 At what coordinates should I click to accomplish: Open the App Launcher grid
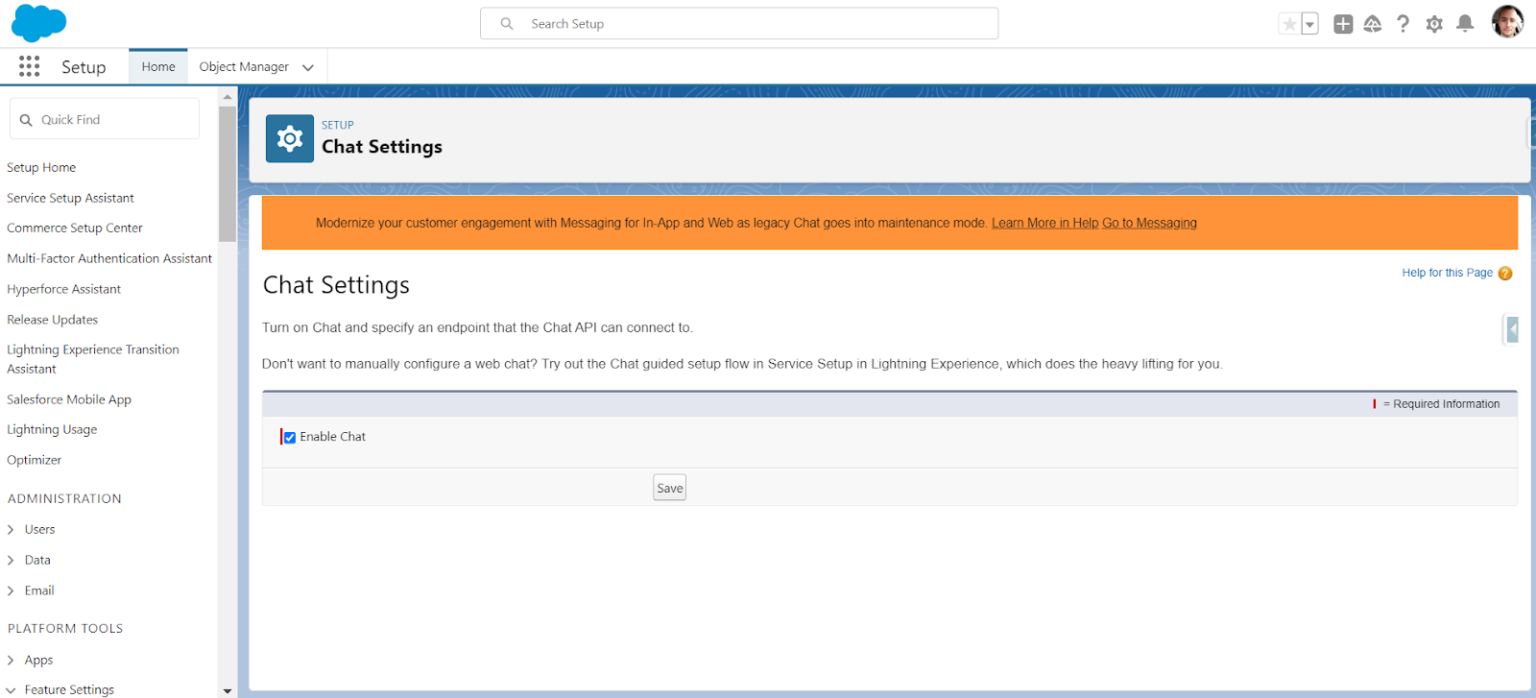coord(29,66)
